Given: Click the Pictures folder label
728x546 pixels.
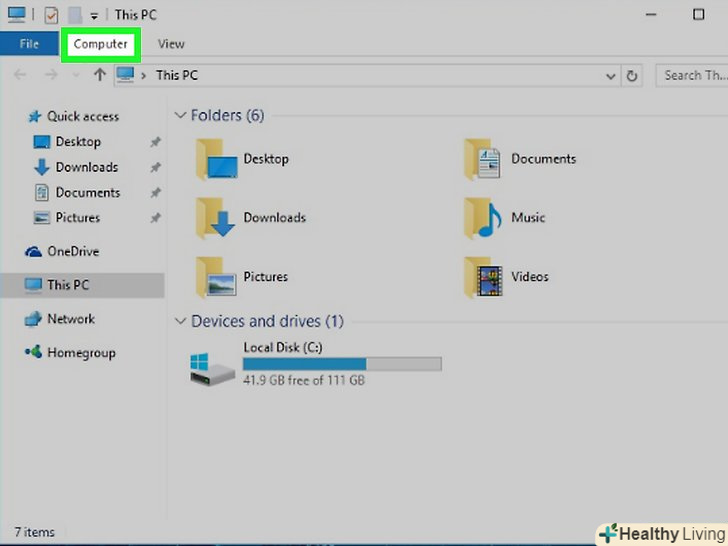Looking at the screenshot, I should (266, 277).
